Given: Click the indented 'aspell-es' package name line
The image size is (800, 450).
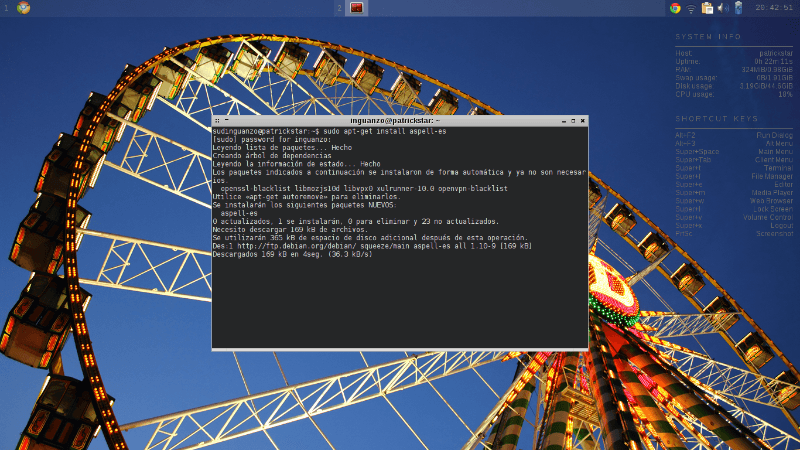Looking at the screenshot, I should 239,213.
